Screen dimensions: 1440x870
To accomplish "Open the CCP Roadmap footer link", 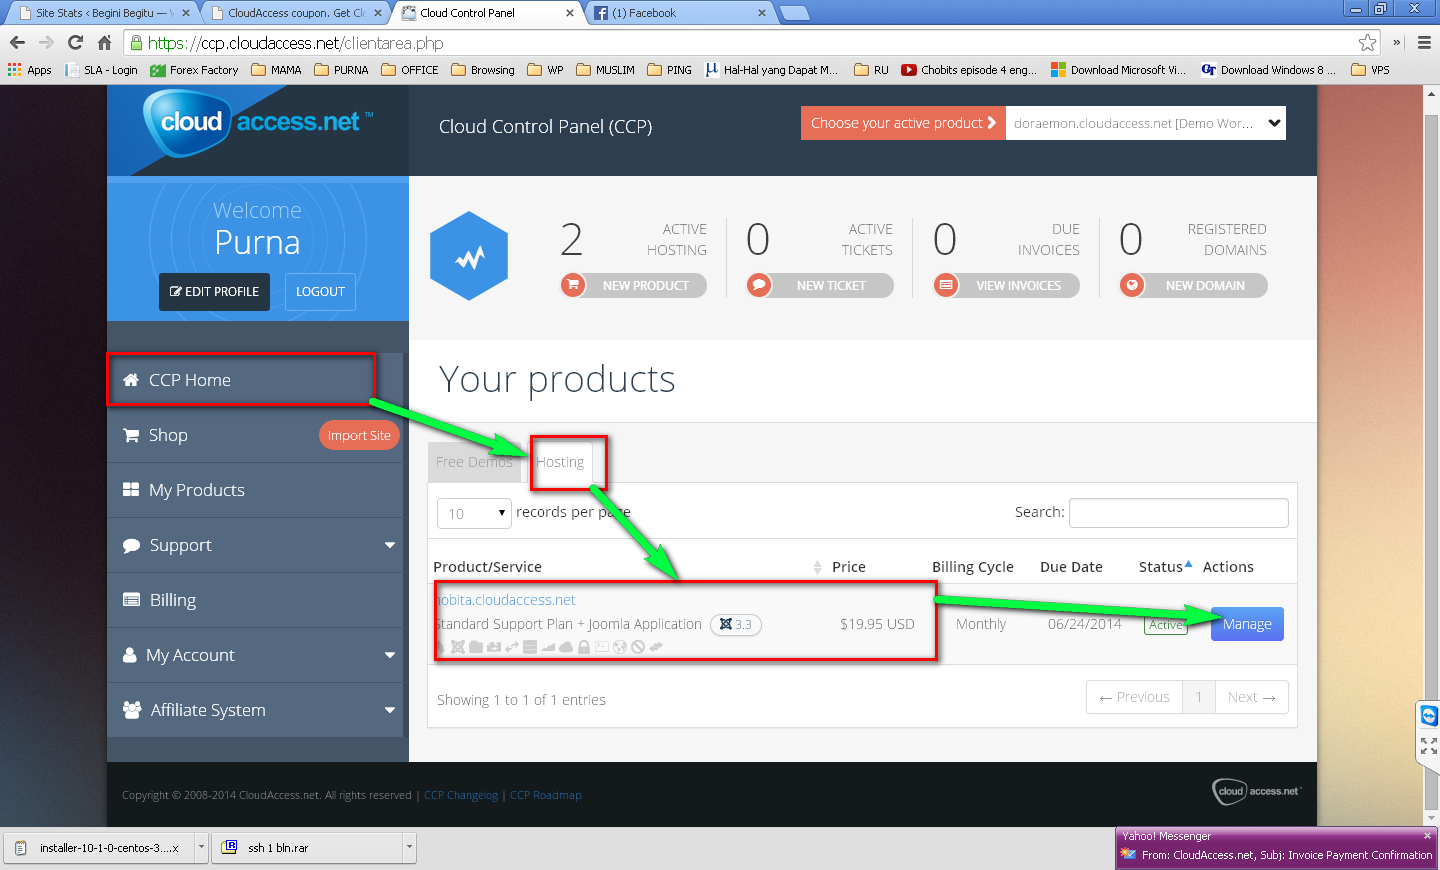I will 545,795.
